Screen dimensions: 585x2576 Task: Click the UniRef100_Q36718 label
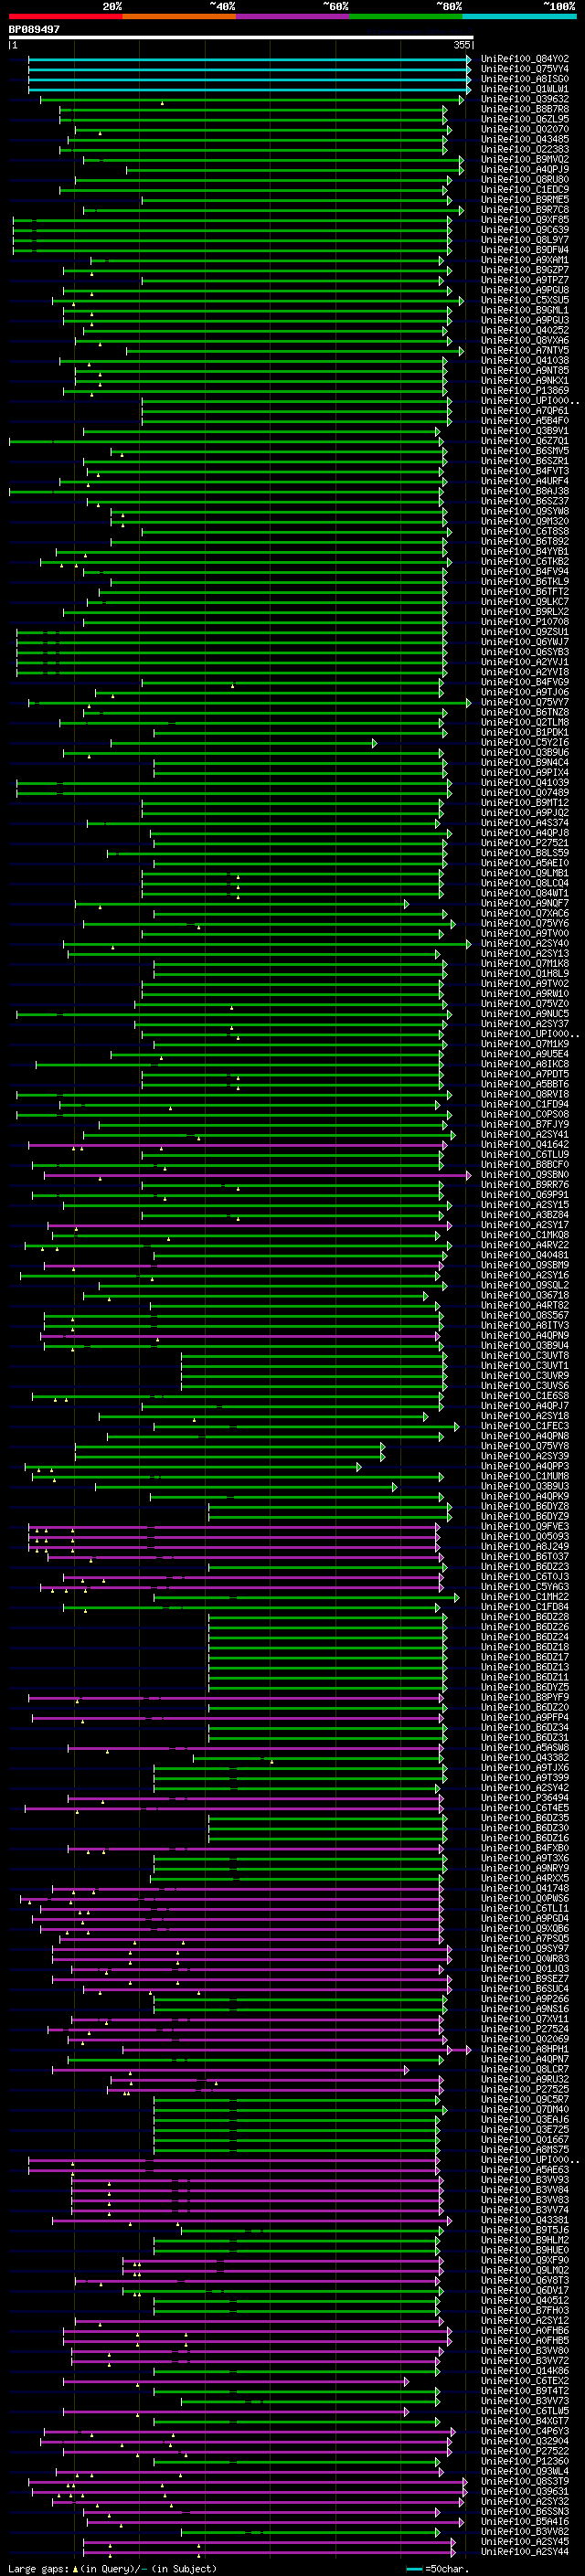[x=525, y=1295]
